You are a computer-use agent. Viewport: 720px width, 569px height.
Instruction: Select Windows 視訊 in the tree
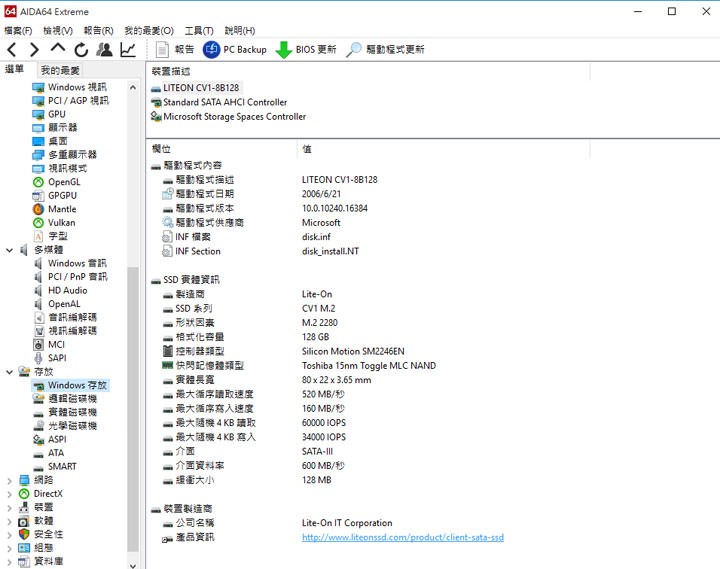click(x=77, y=87)
